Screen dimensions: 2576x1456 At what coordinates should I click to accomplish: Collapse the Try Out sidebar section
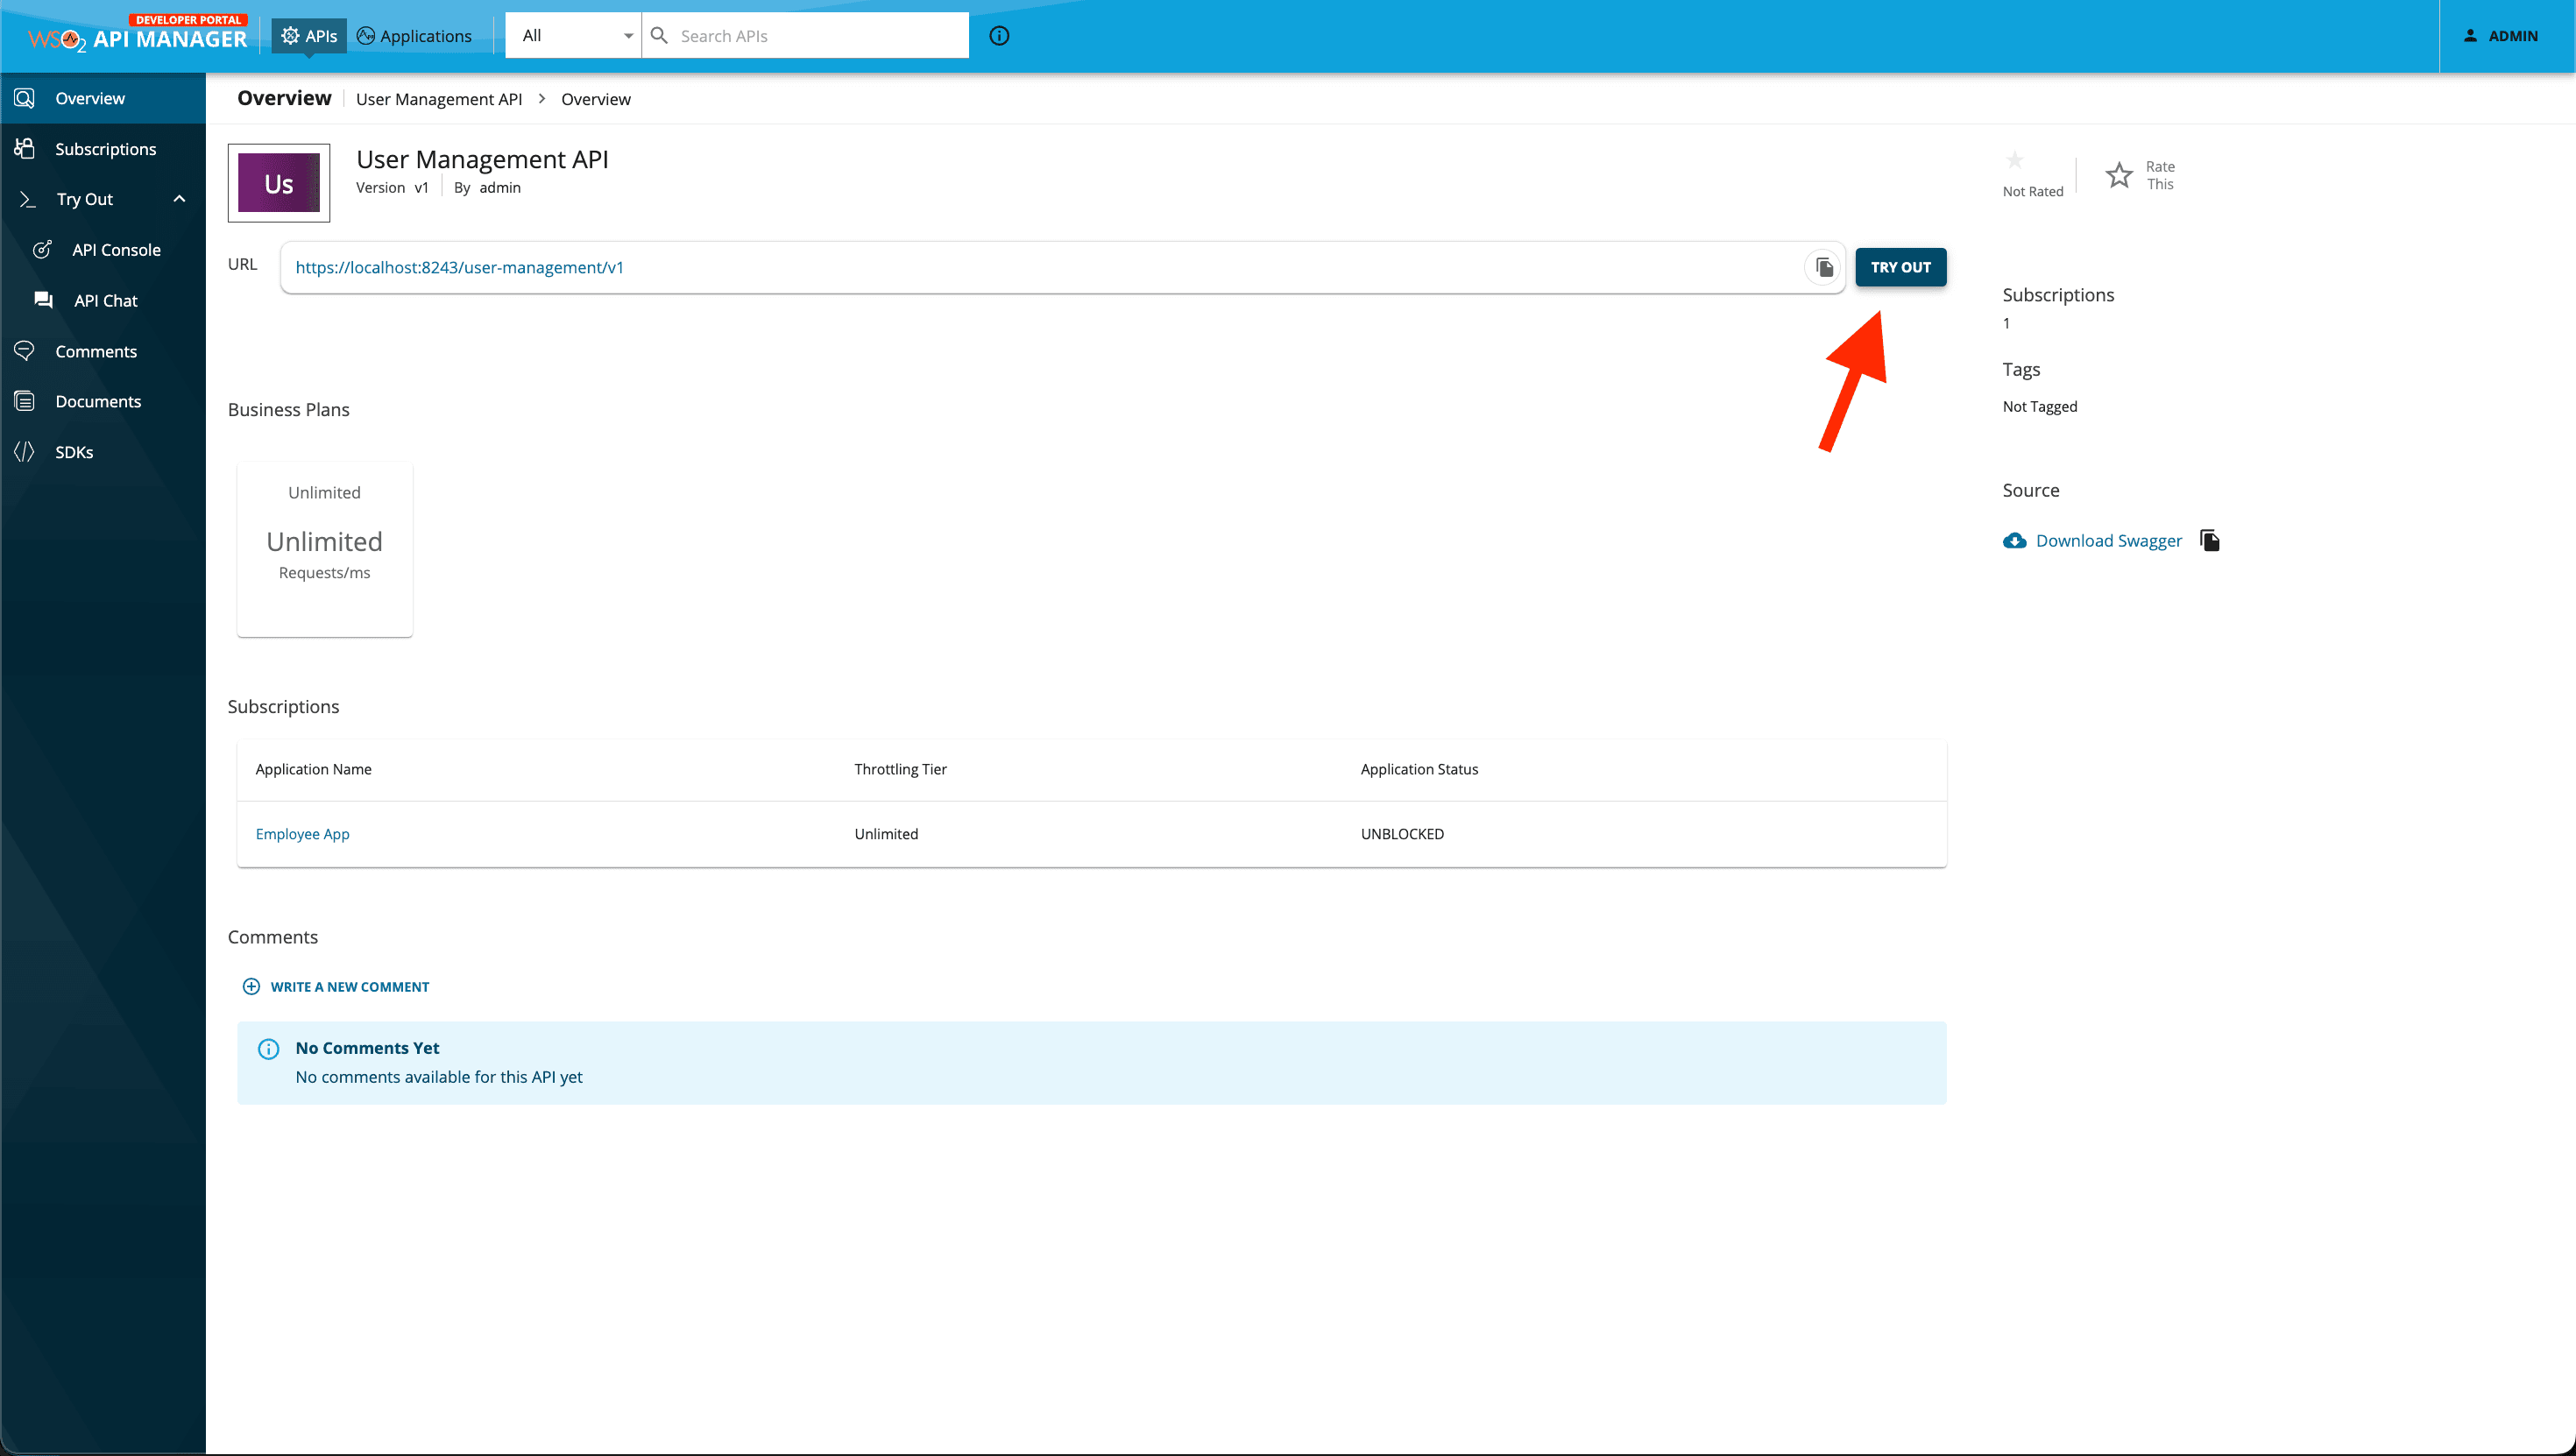click(x=180, y=198)
